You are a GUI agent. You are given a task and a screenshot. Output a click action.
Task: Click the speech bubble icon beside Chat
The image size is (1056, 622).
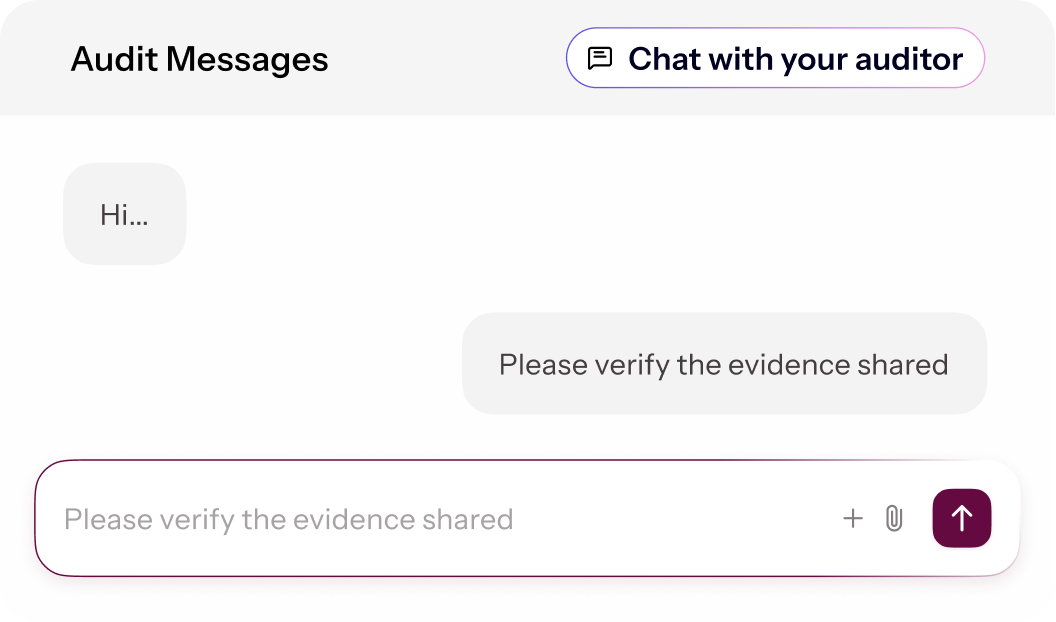tap(600, 59)
